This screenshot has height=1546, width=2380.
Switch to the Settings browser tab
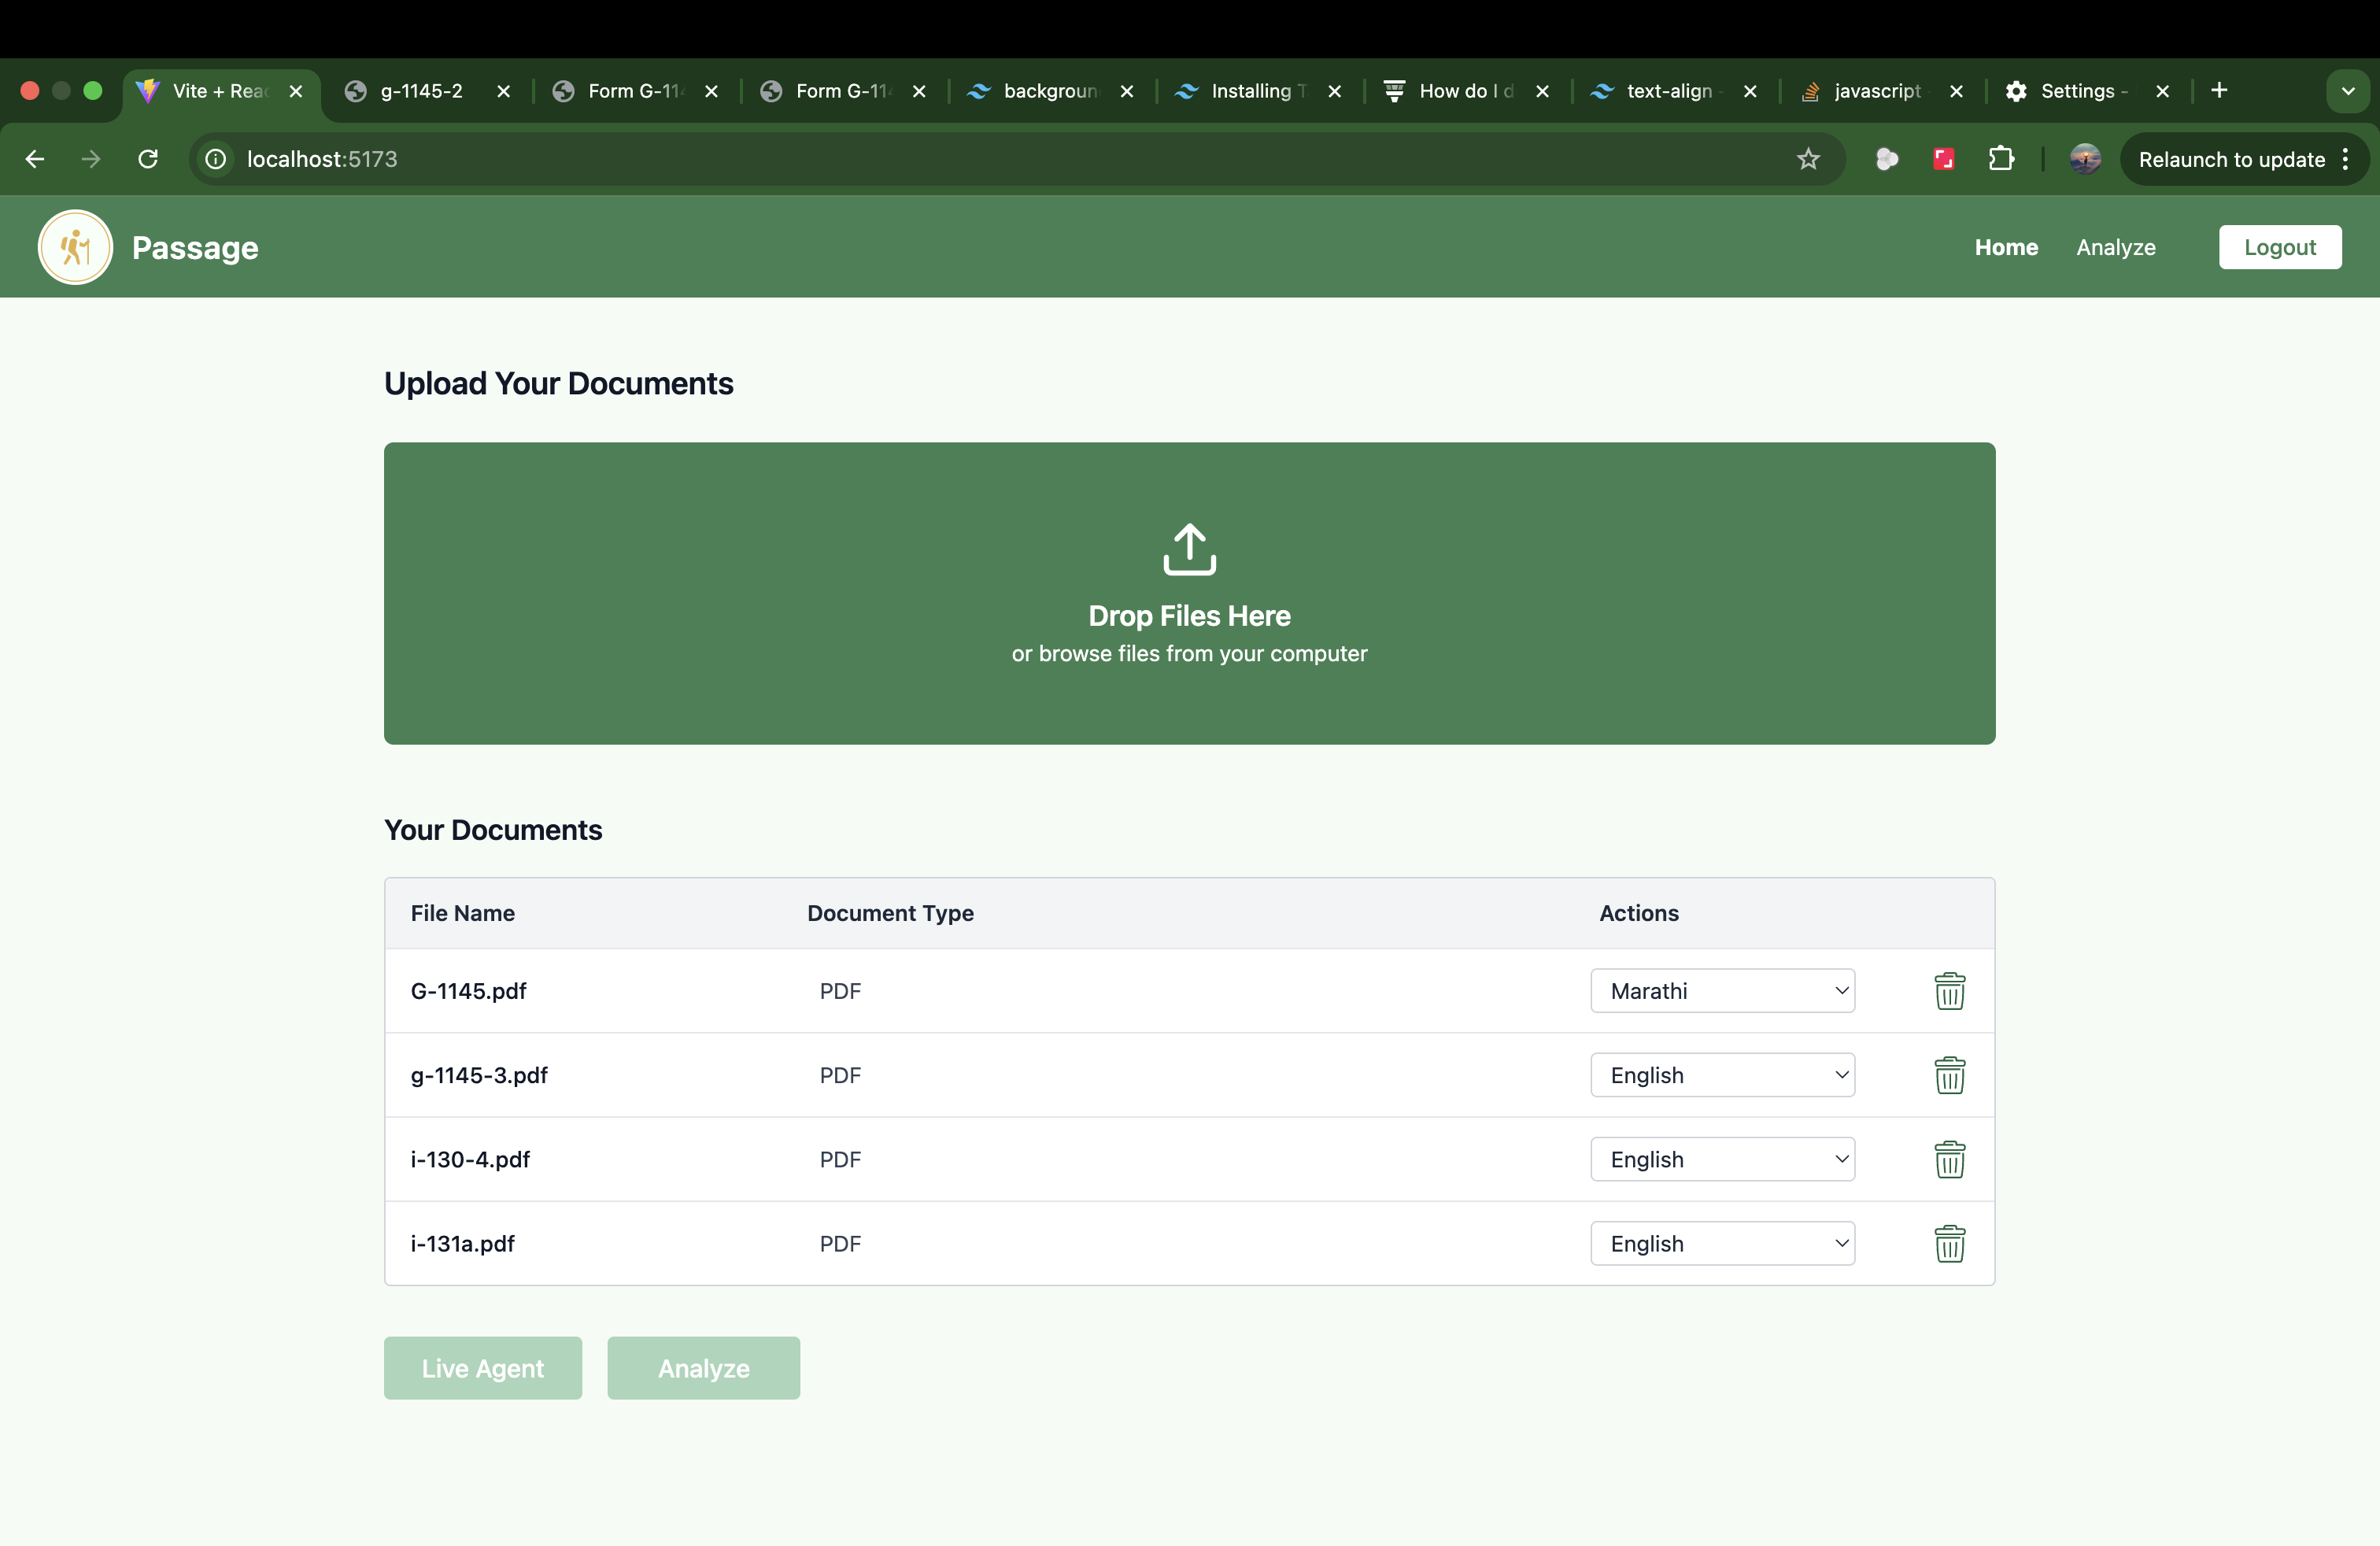2077,91
